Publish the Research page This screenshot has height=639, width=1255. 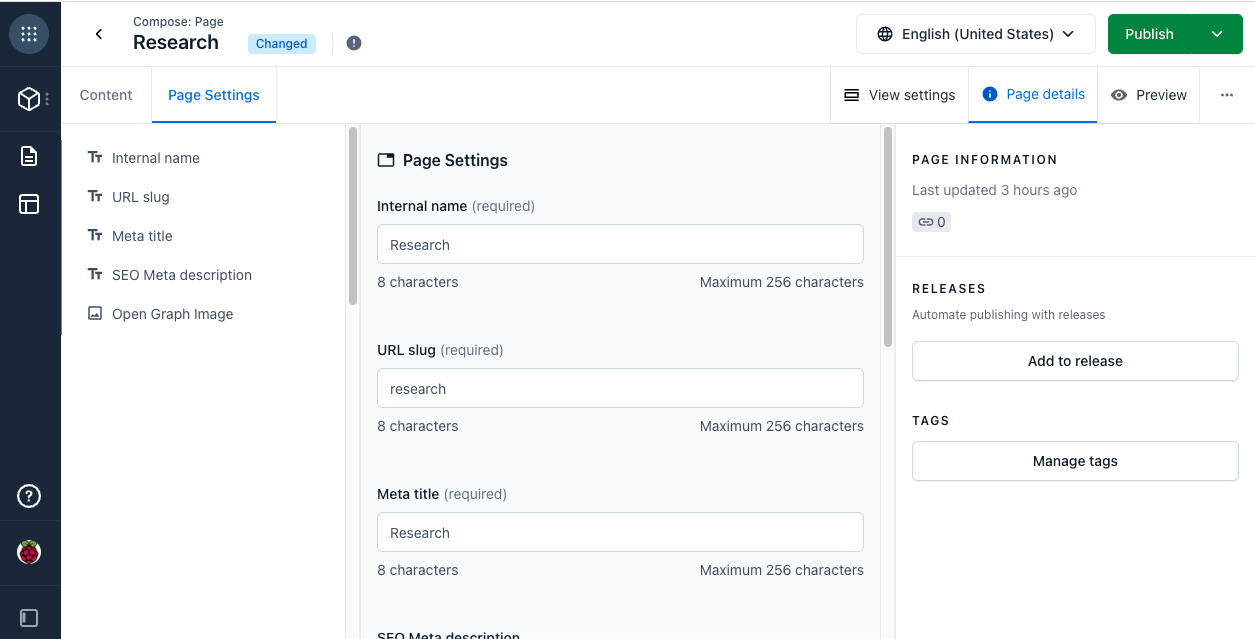pyautogui.click(x=1149, y=33)
